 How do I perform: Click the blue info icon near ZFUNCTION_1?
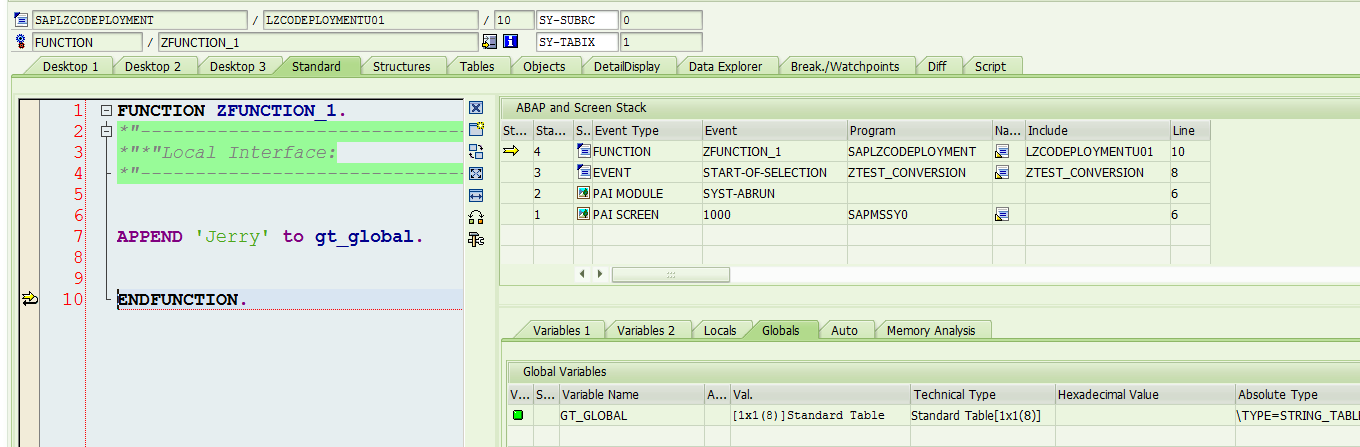point(510,42)
